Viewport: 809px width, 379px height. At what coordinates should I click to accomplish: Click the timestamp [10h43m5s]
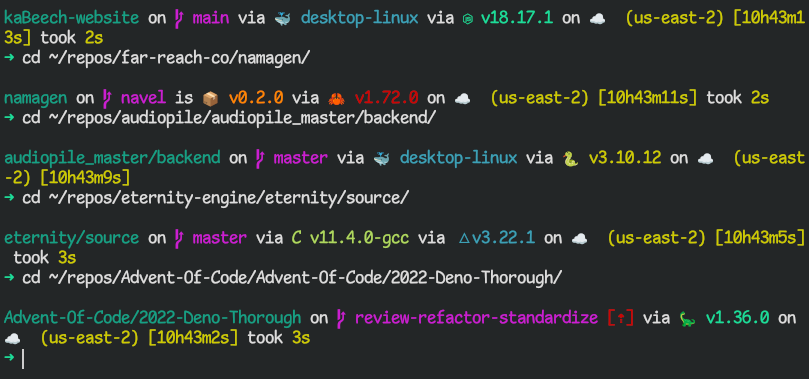tap(759, 238)
